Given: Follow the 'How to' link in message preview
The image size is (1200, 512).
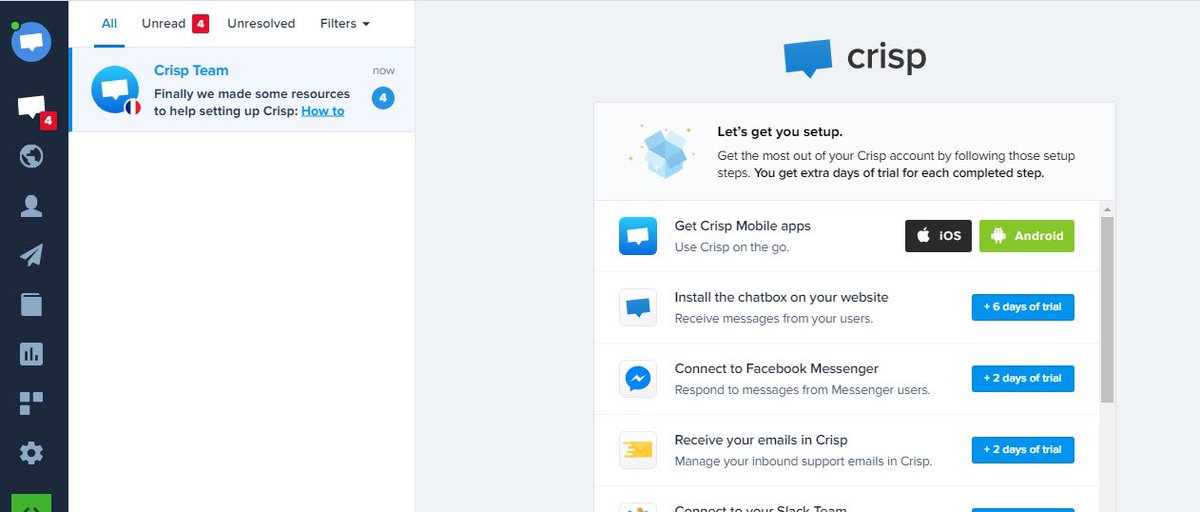Looking at the screenshot, I should coord(323,111).
